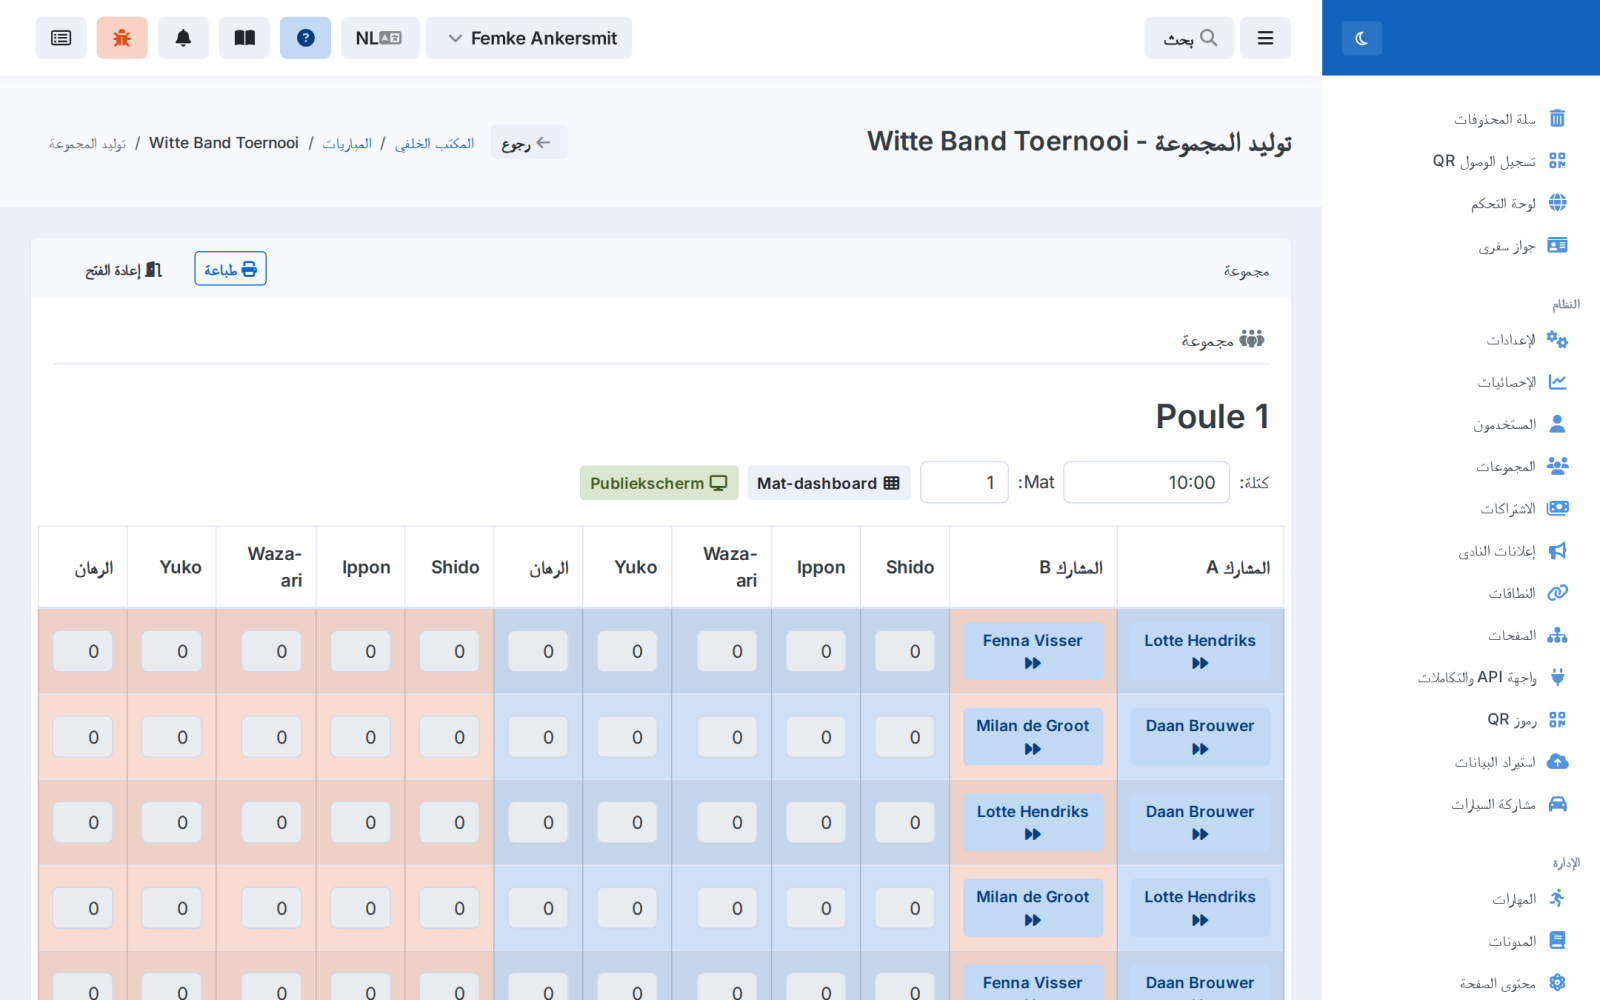Open استيراد البيانات data import item
This screenshot has width=1600, height=1000.
(x=1510, y=762)
